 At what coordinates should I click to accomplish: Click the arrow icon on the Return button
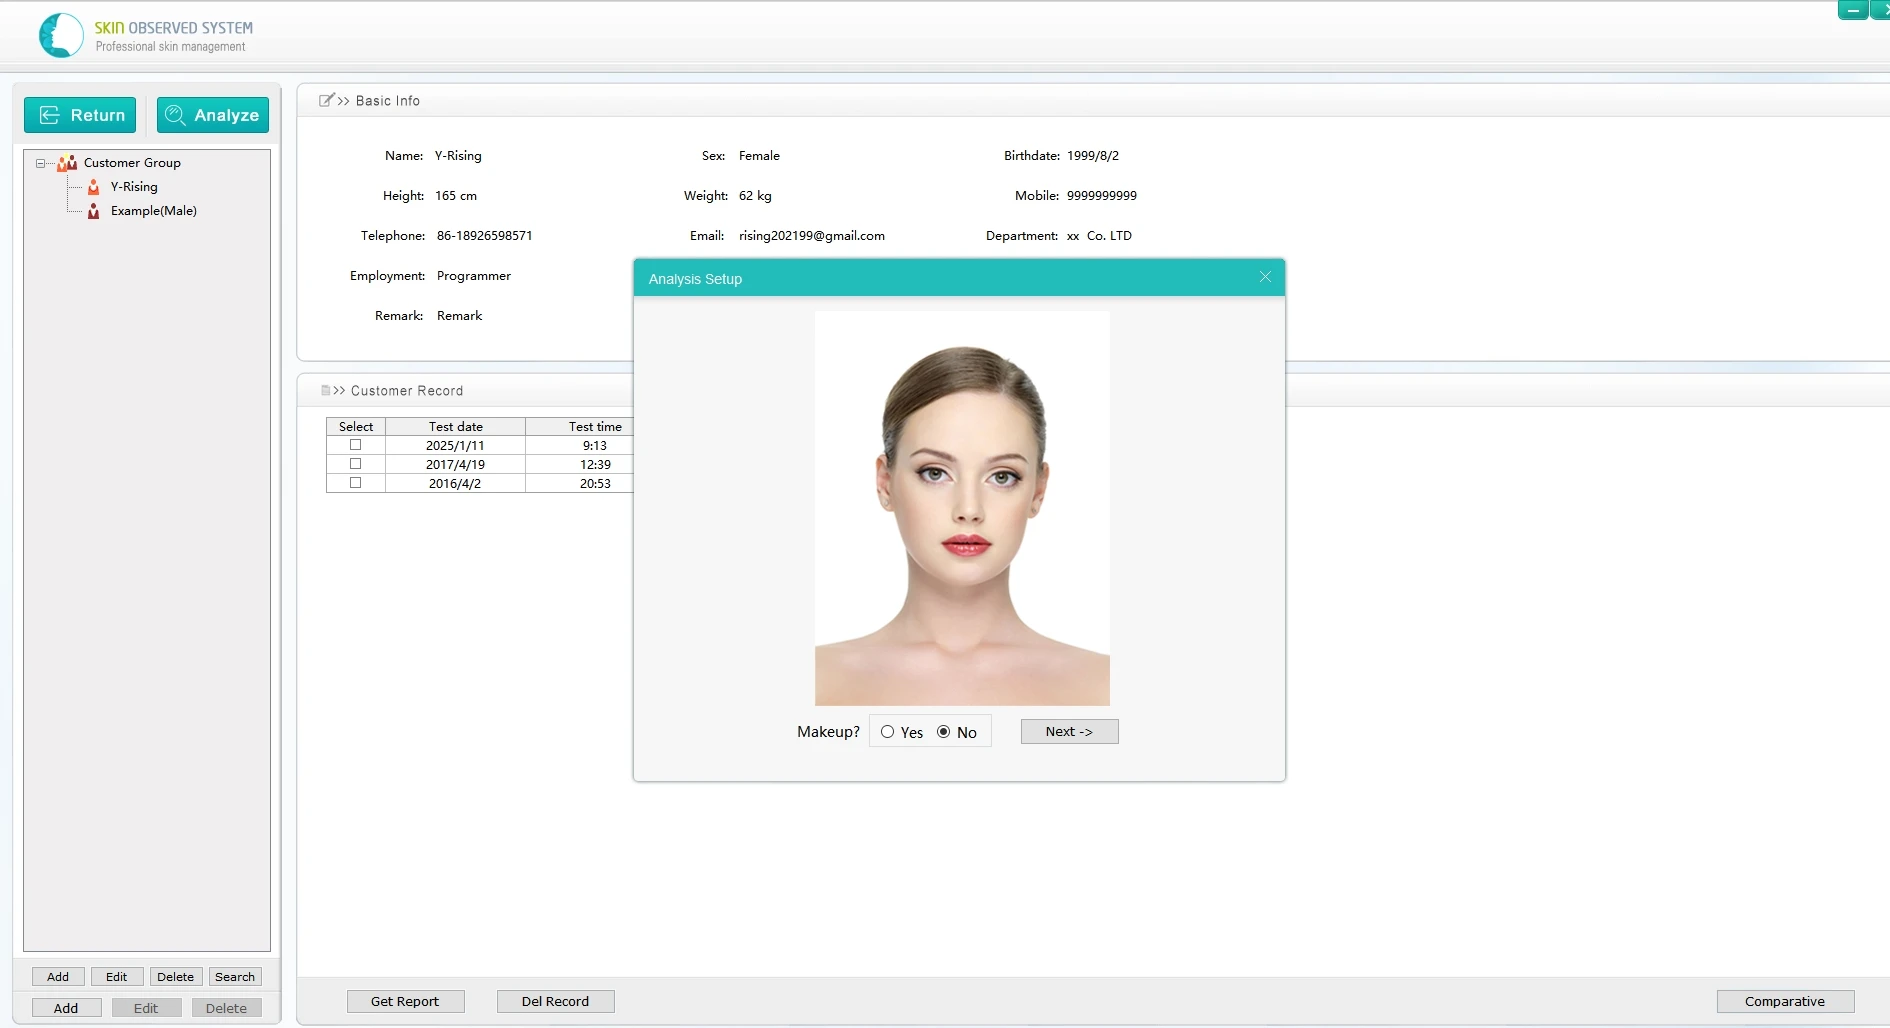click(48, 115)
